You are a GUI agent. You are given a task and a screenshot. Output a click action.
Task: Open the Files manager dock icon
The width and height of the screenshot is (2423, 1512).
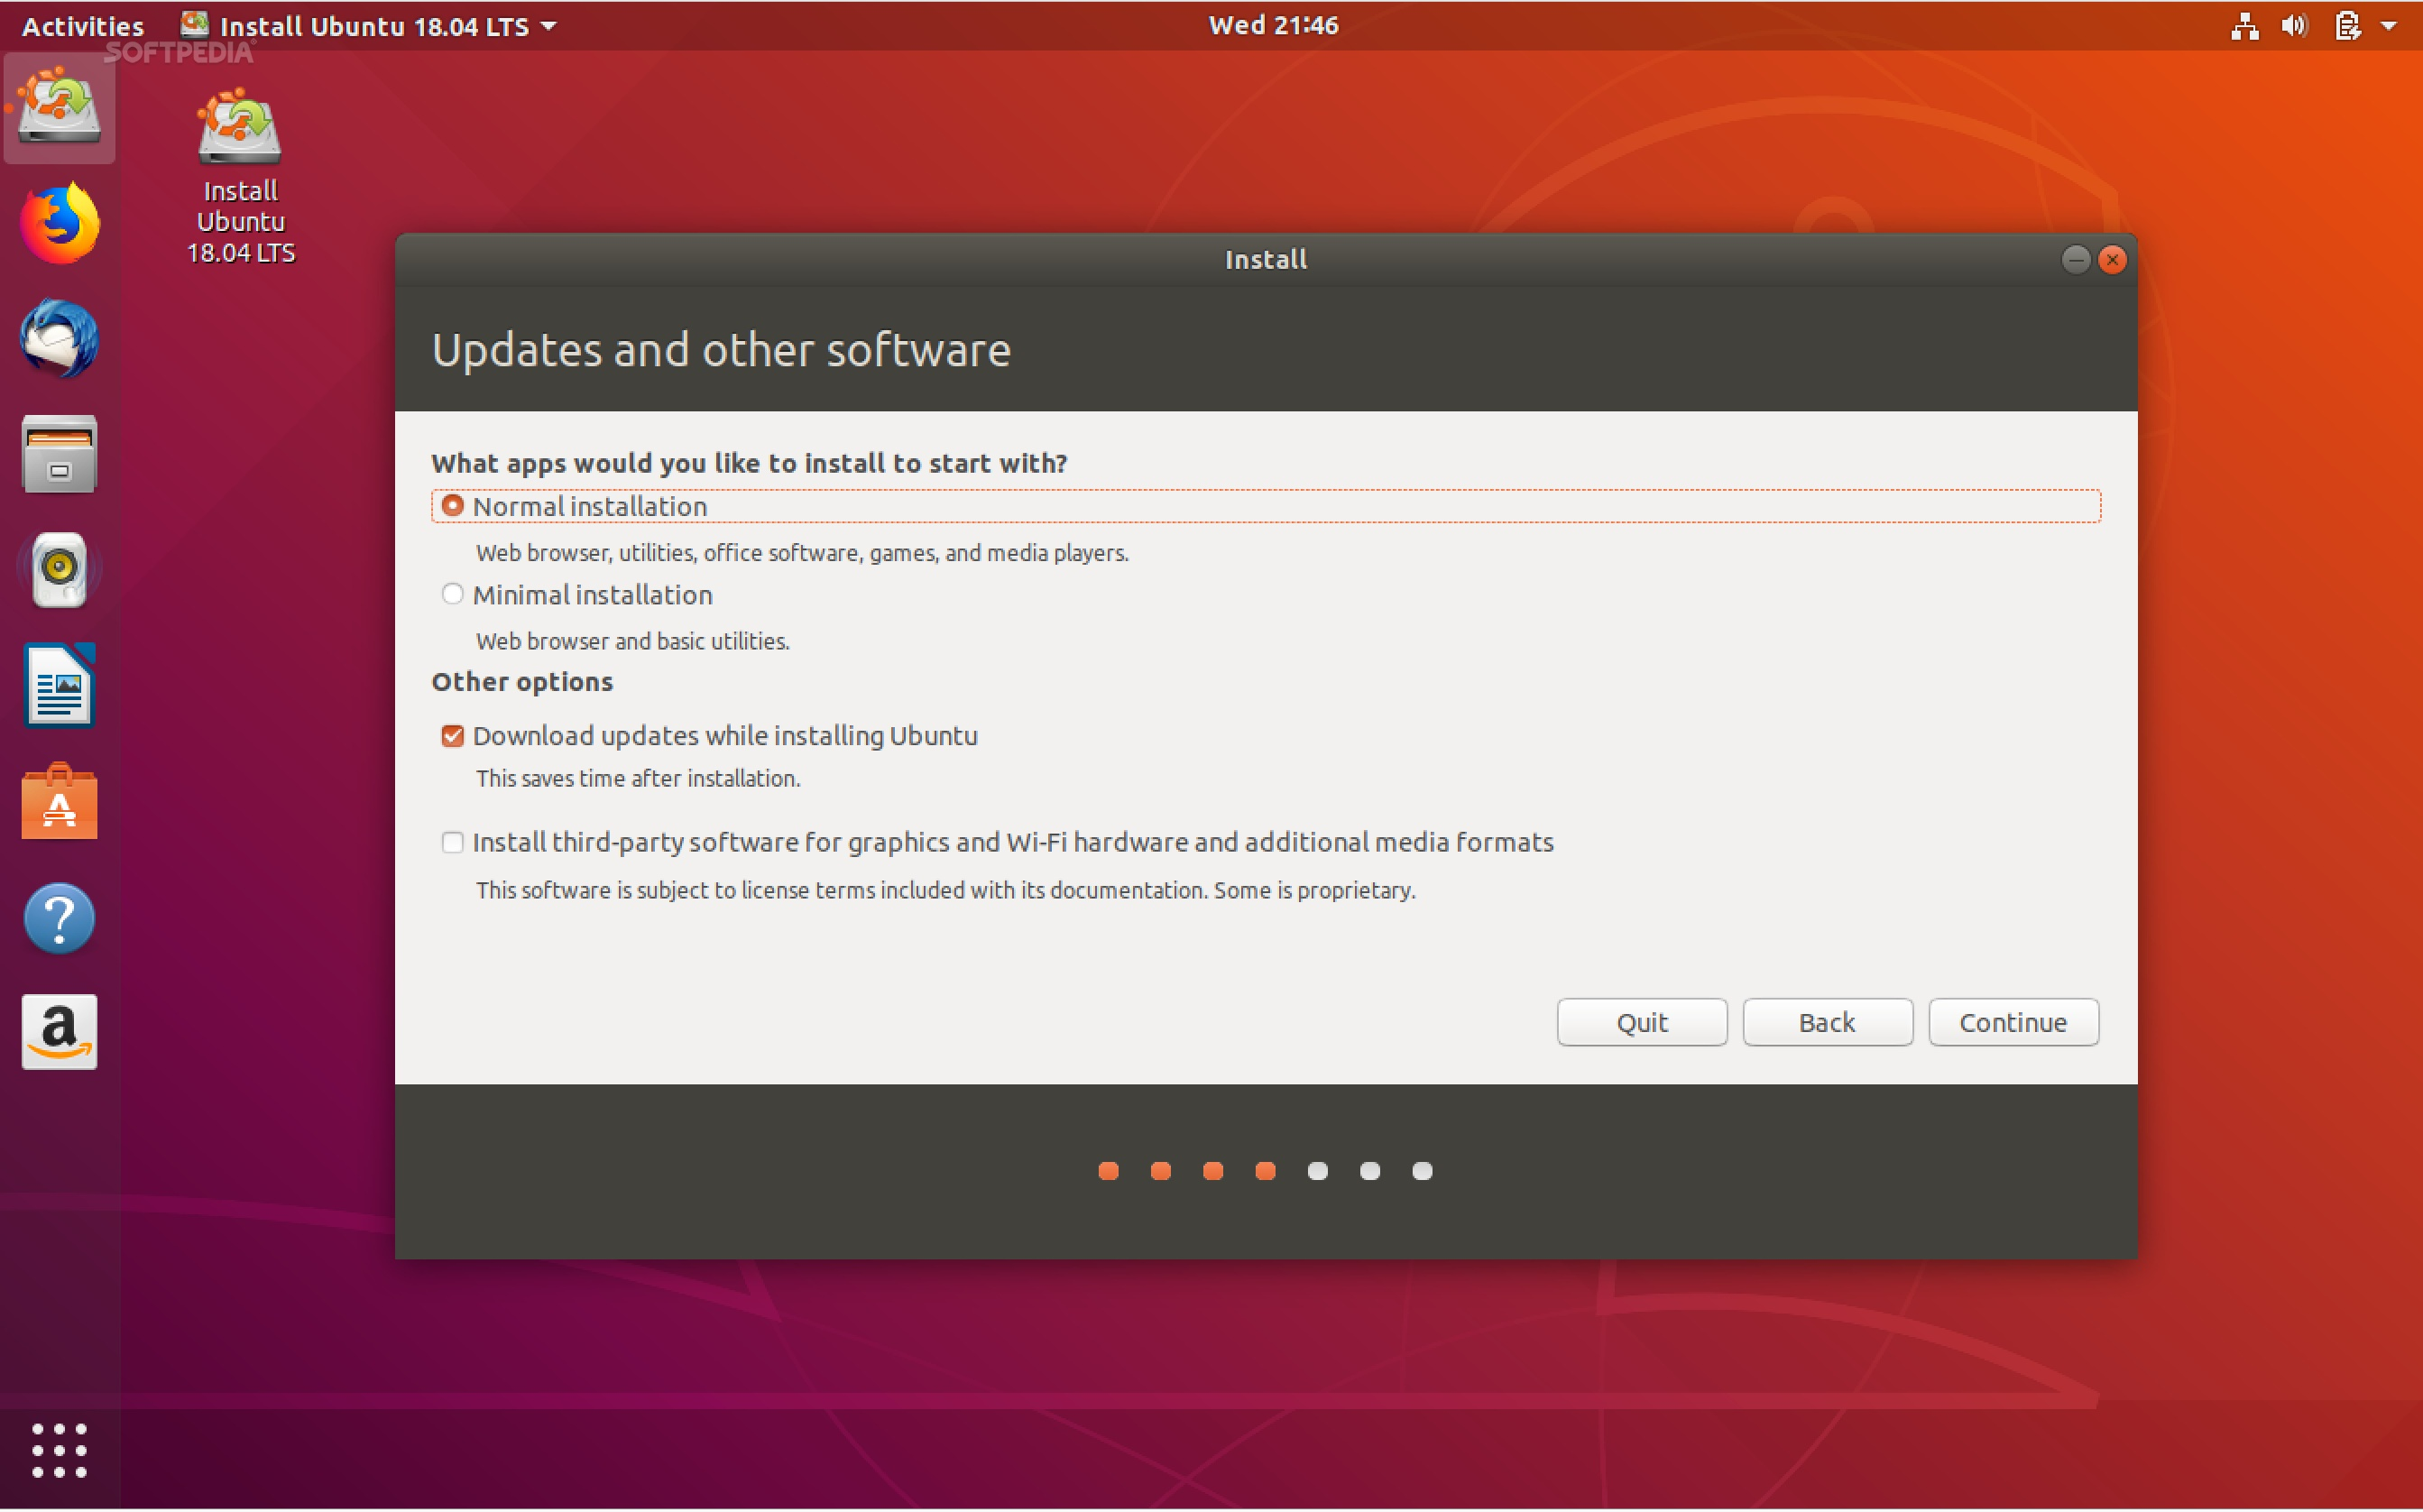[59, 455]
